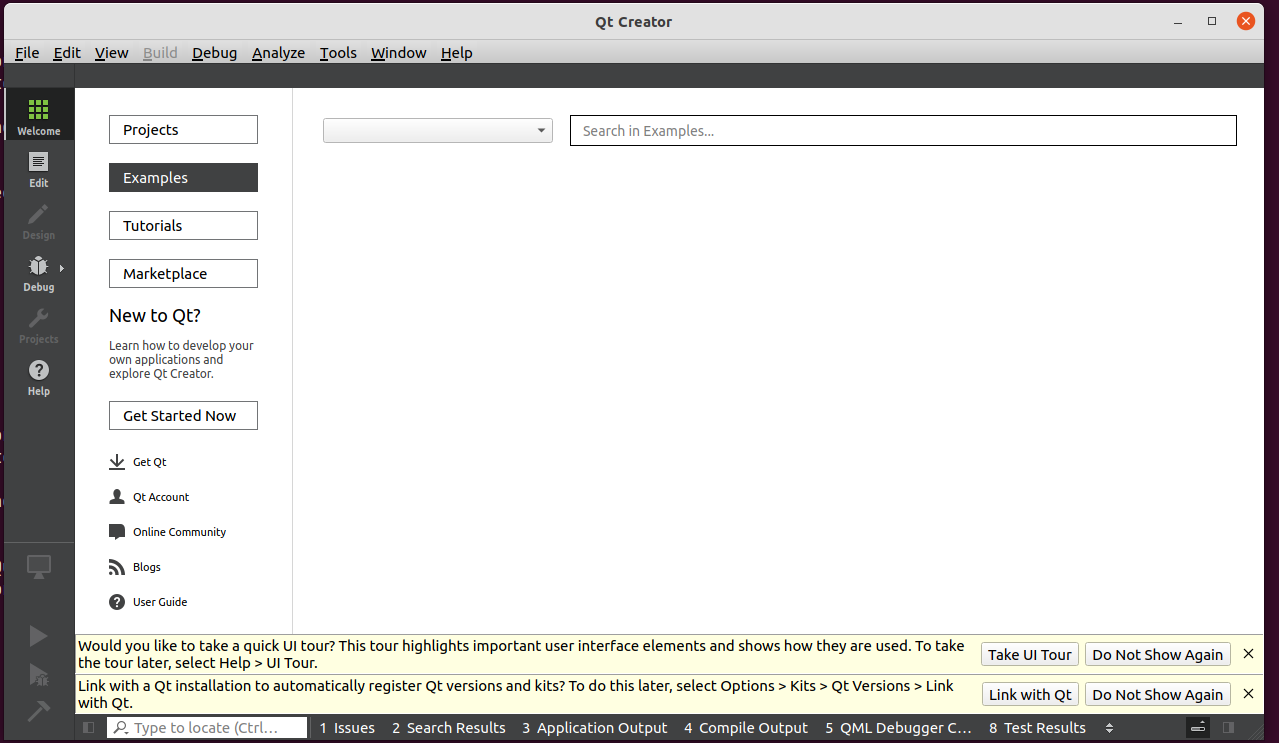Screen dimensions: 1279x743
Task: Click Get Started Now button
Action: (183, 416)
